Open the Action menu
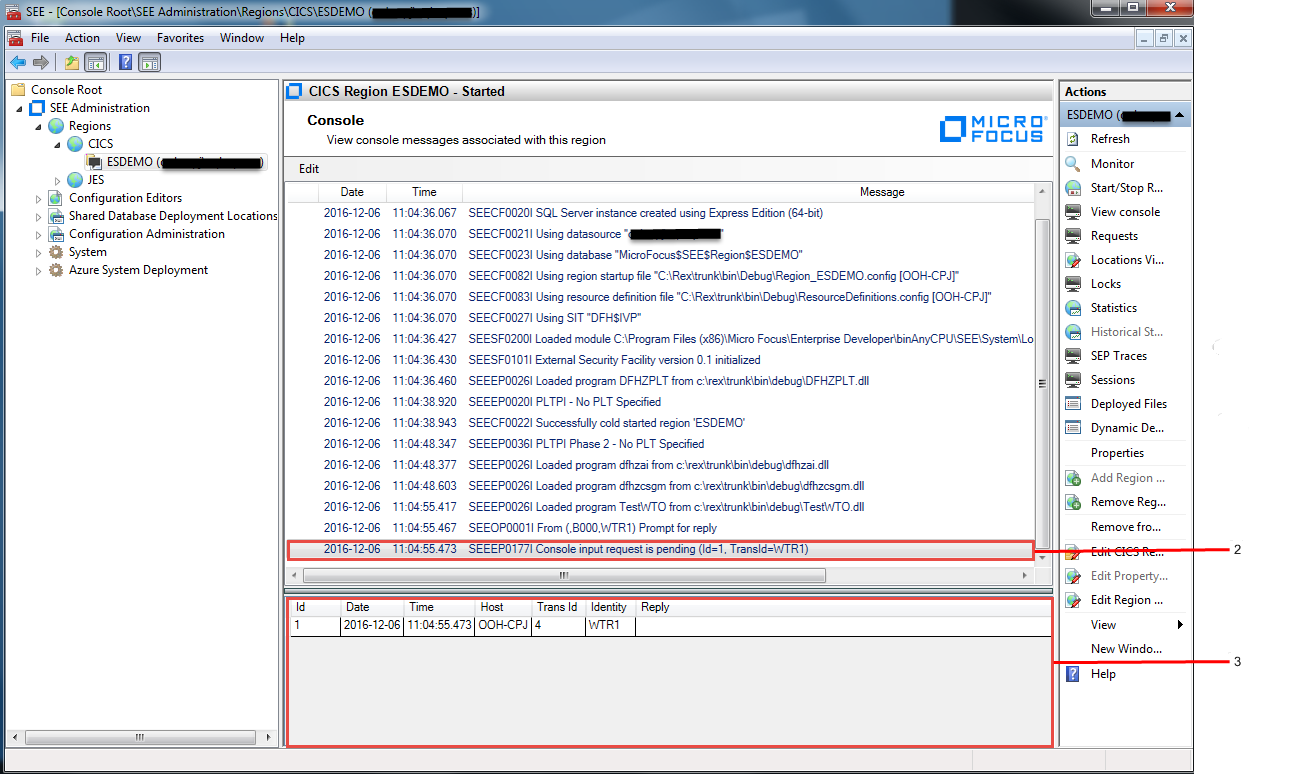Image resolution: width=1289 pixels, height=774 pixels. (82, 38)
